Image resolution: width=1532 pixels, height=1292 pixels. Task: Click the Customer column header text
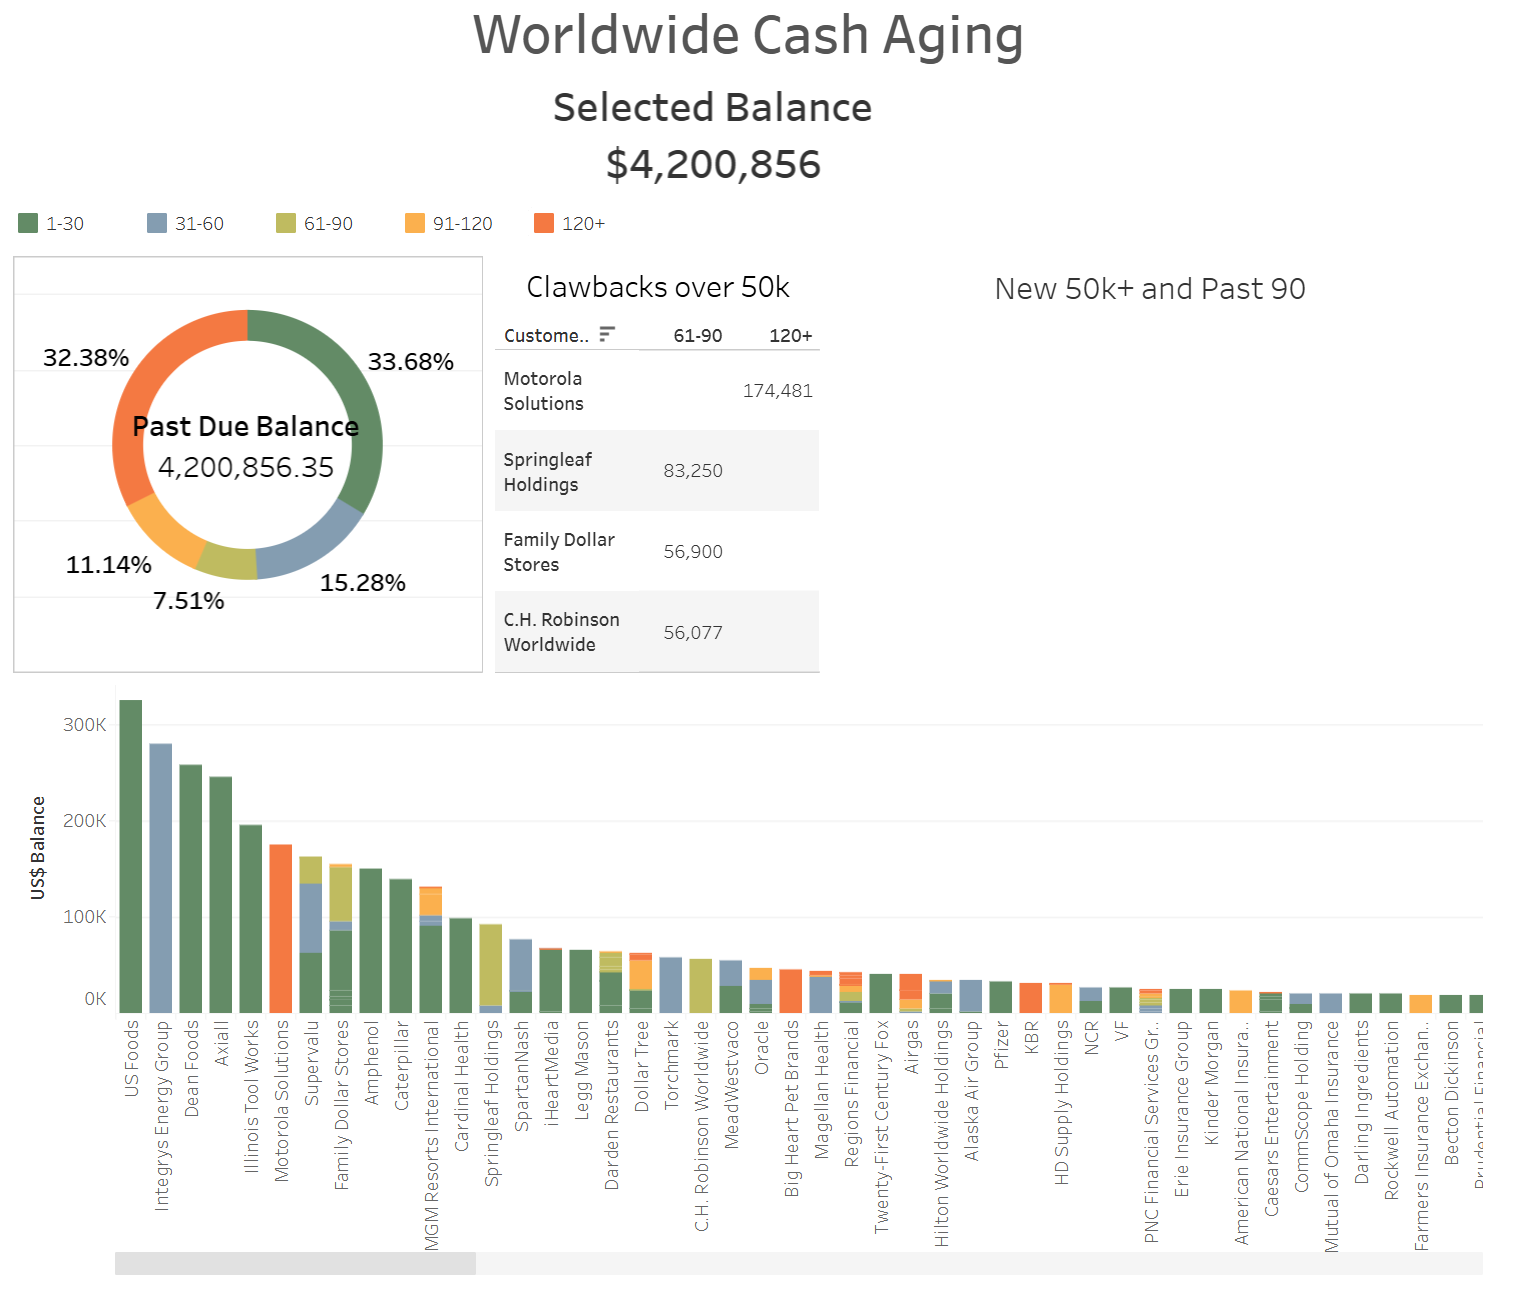[546, 336]
